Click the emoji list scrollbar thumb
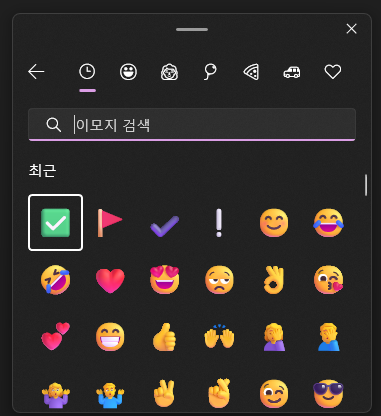381x416 pixels. point(366,185)
